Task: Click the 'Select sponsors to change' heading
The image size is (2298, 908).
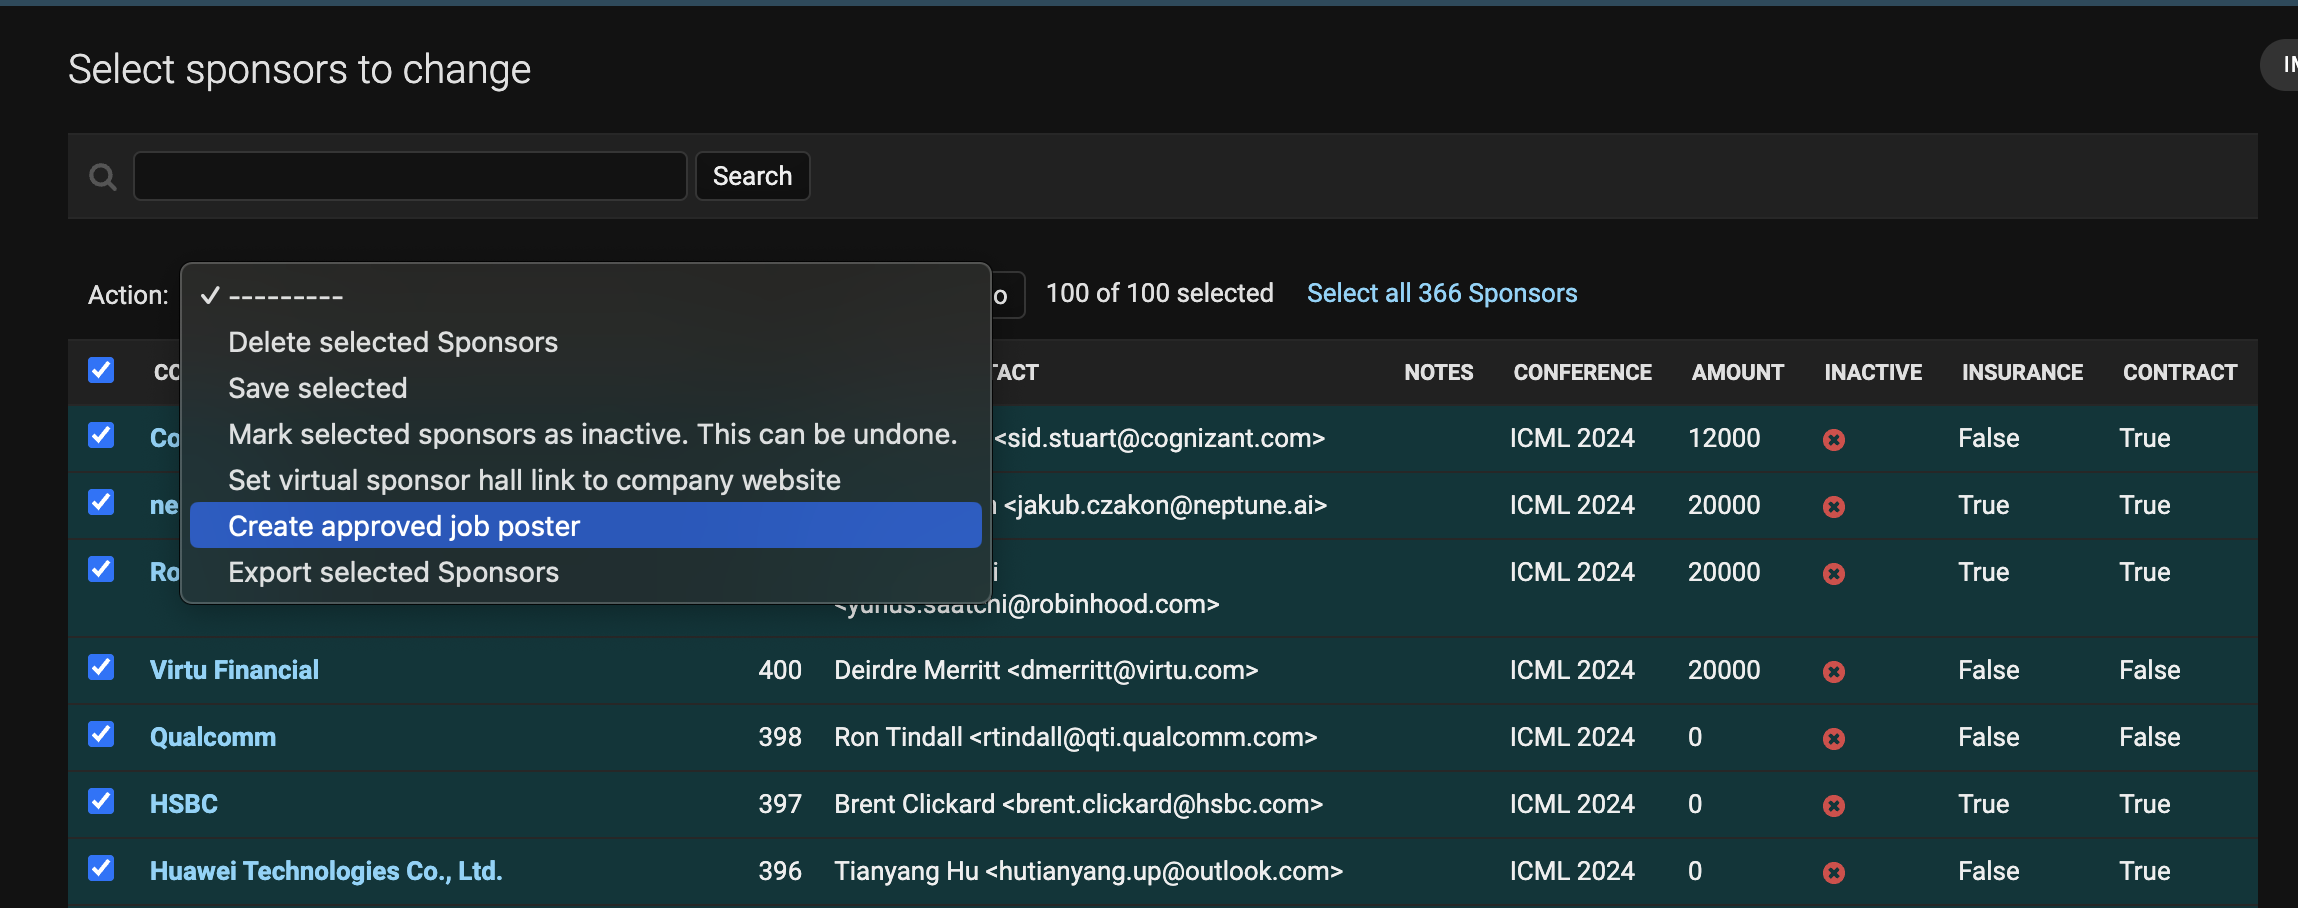Action: pyautogui.click(x=299, y=70)
